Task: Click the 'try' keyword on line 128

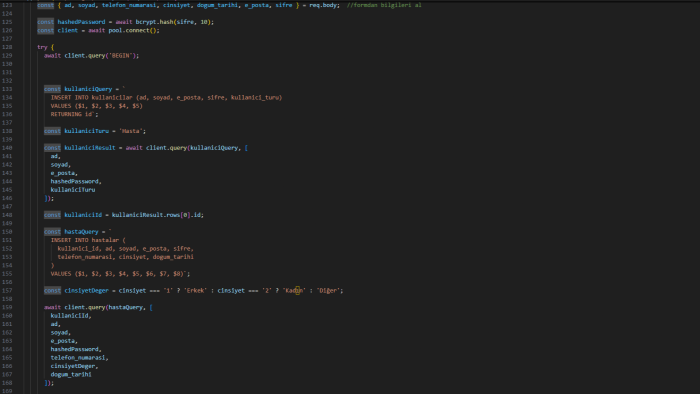Action: click(42, 47)
